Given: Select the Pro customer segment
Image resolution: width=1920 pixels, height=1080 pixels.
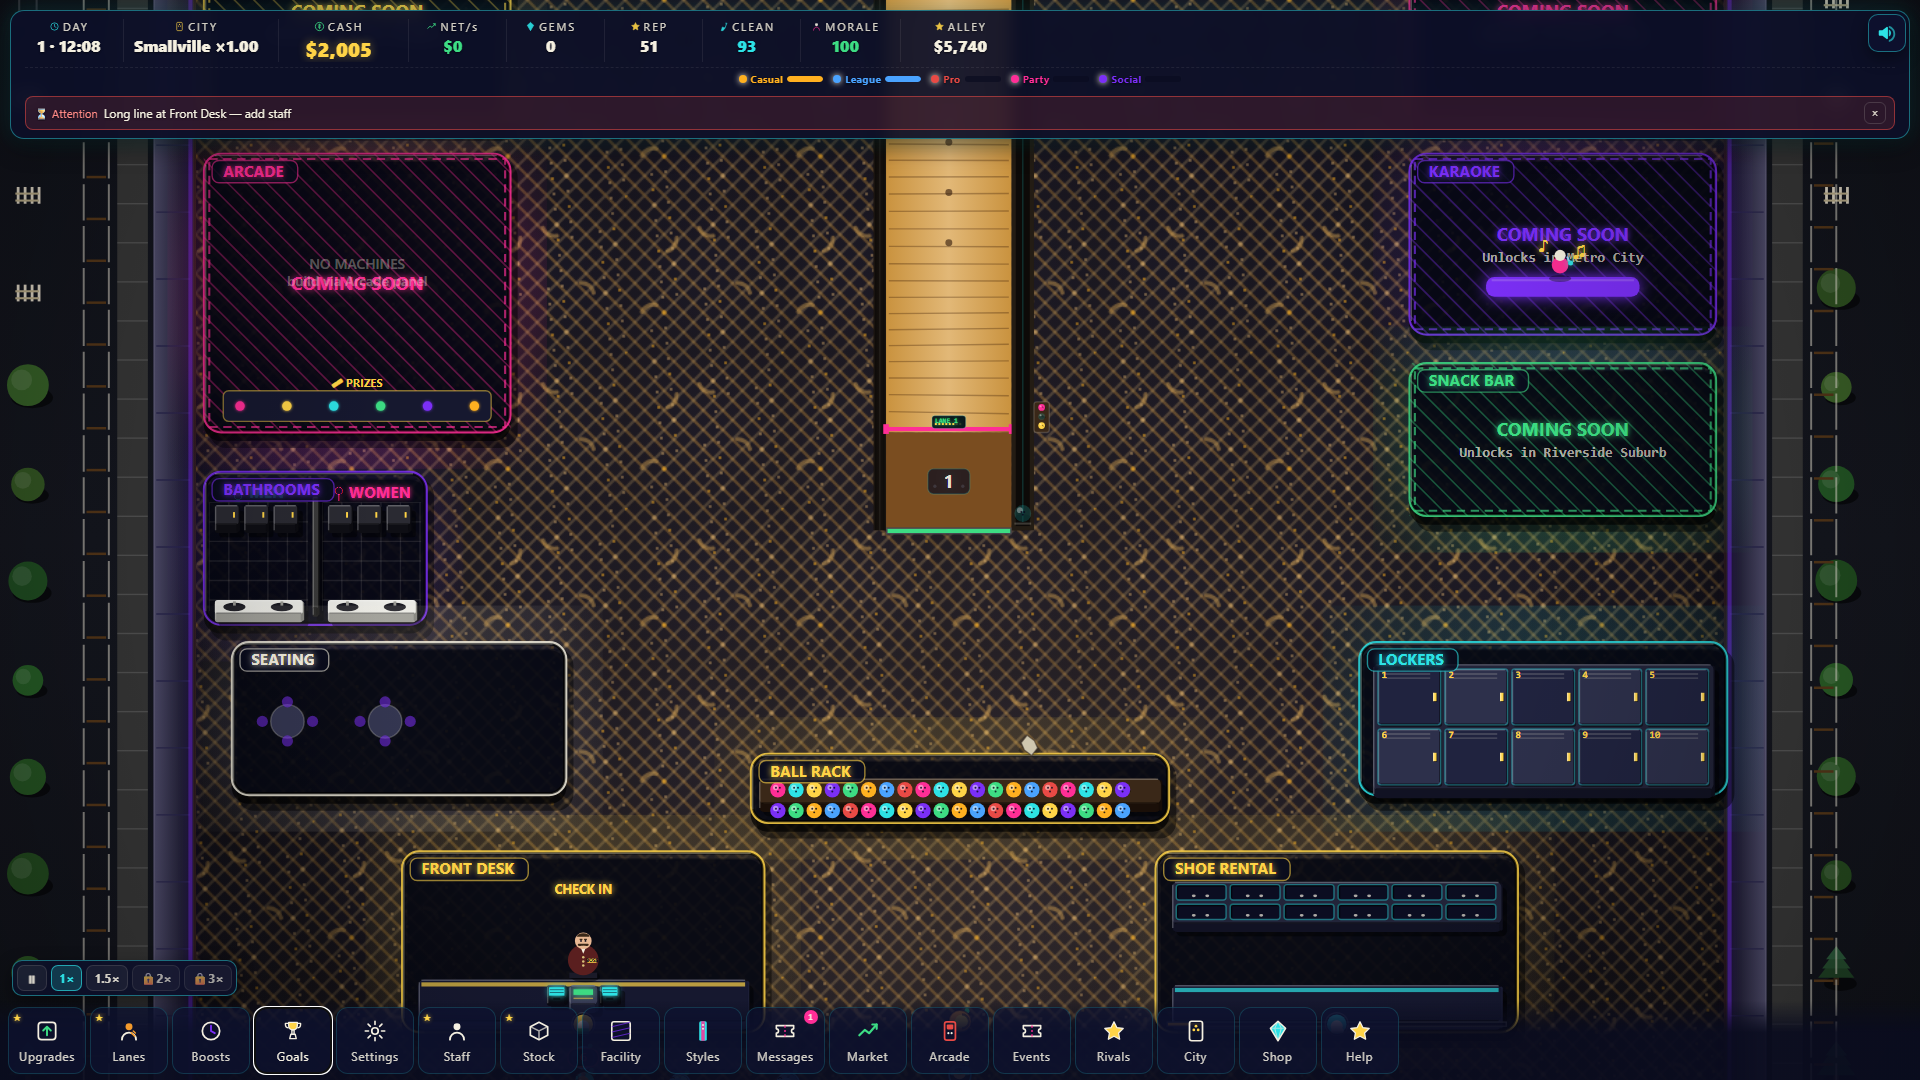Looking at the screenshot, I should click(964, 79).
